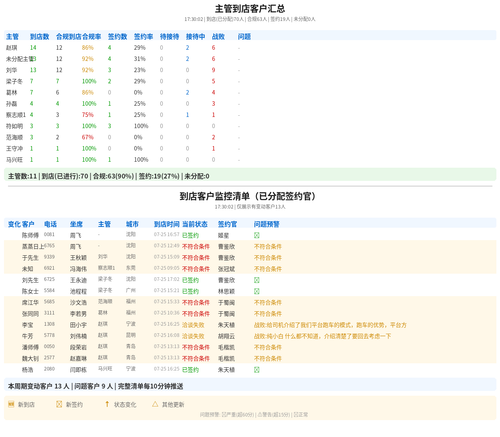Click the 到店客户监控清单 title

tap(247, 196)
